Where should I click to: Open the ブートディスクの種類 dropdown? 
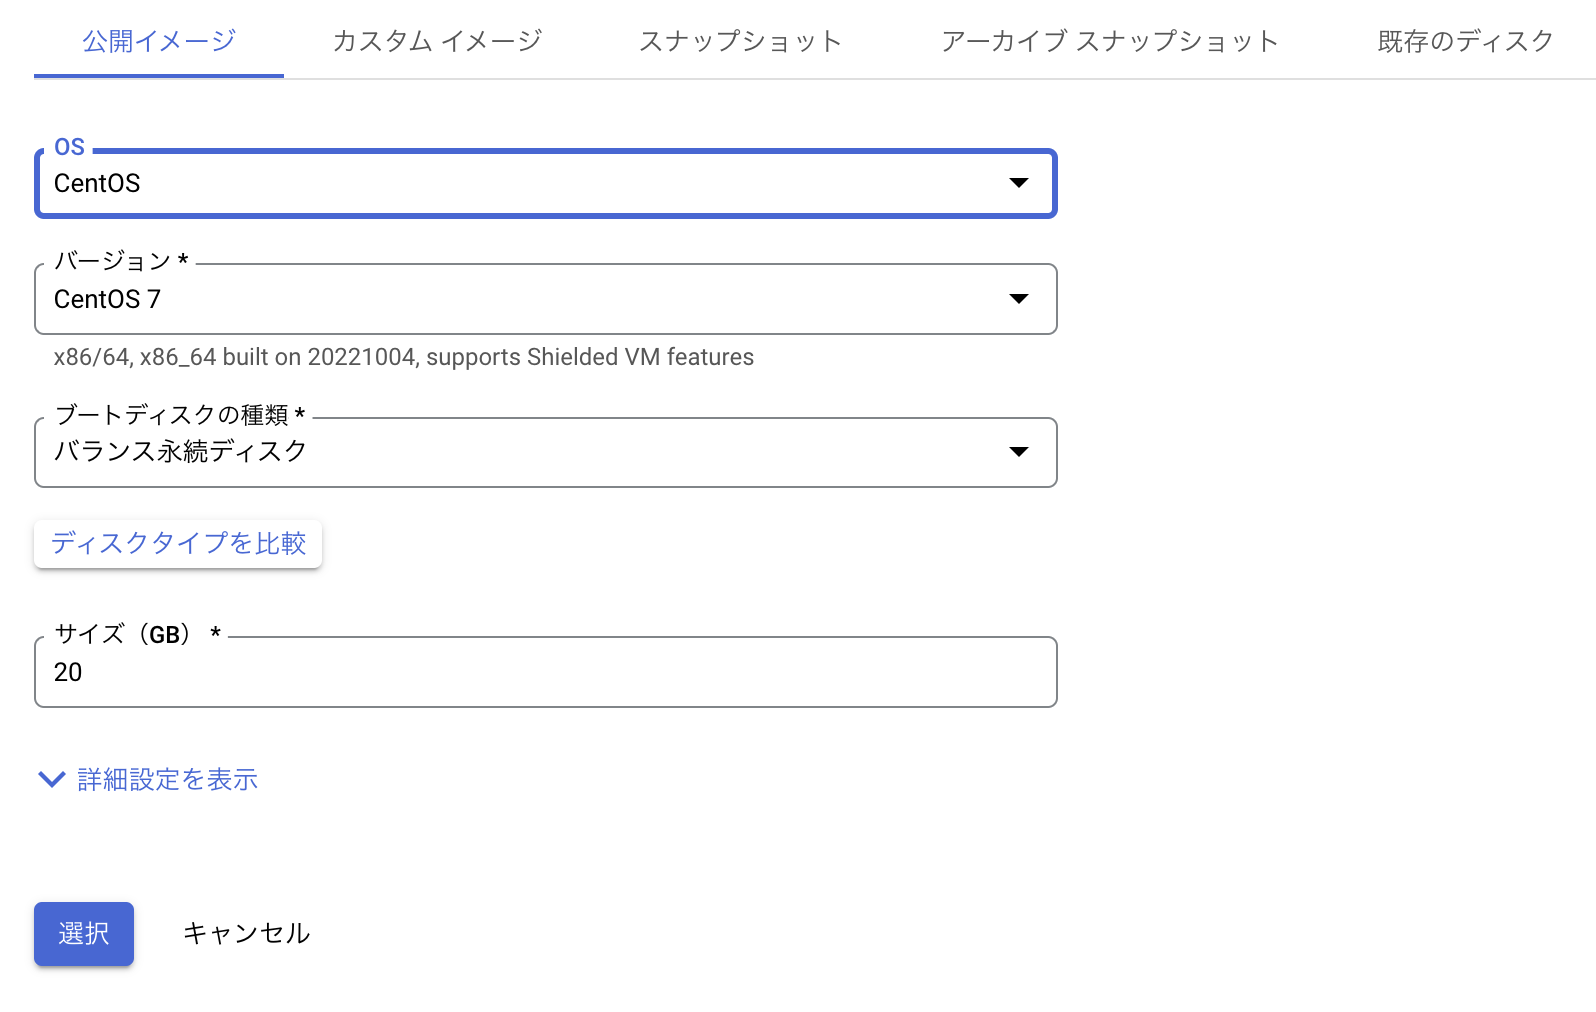(x=545, y=452)
